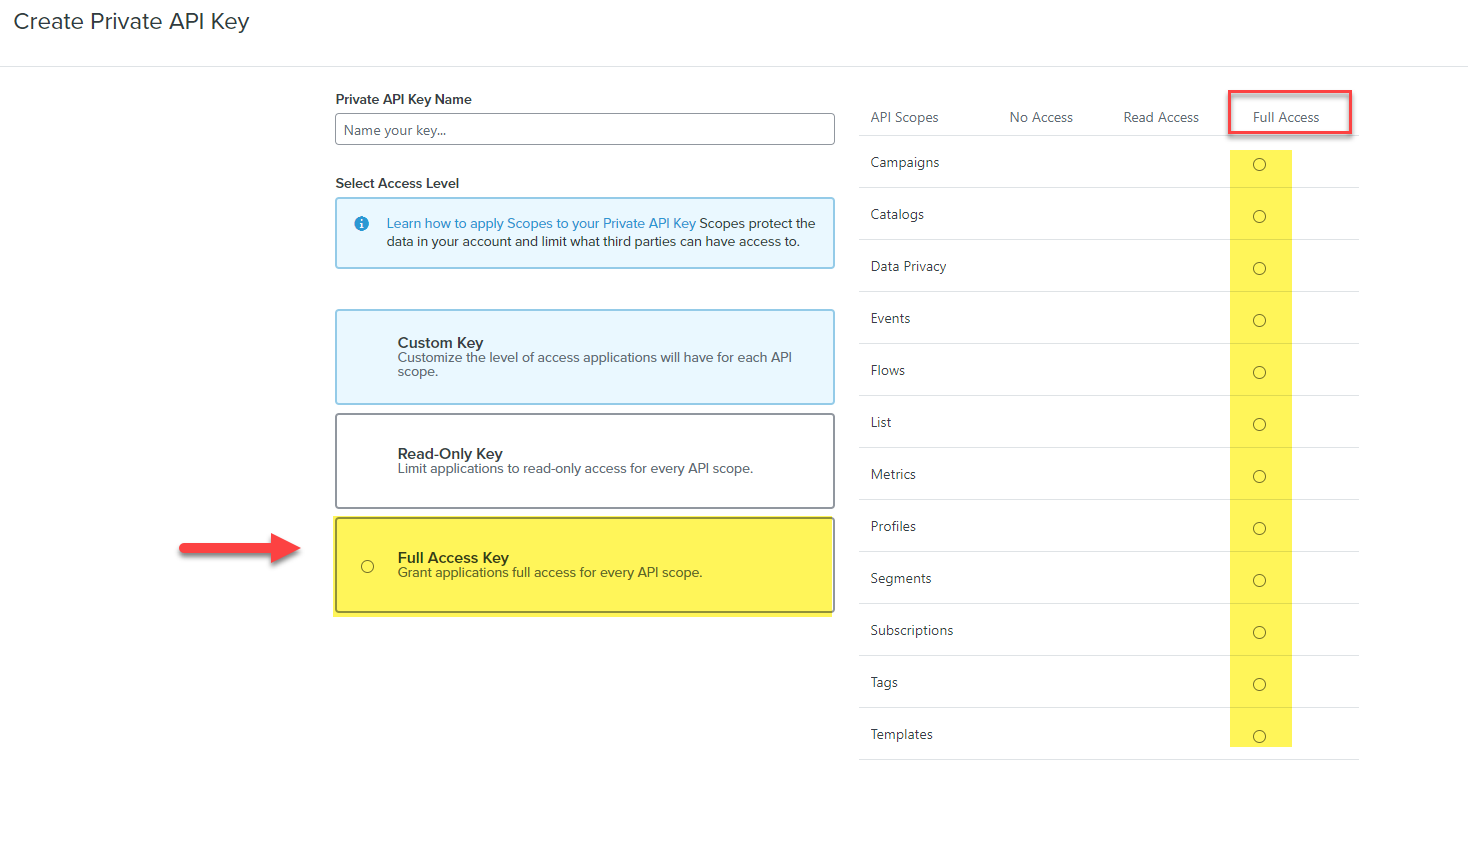Select Full Access for Data Privacy
The image size is (1468, 852).
pyautogui.click(x=1259, y=269)
